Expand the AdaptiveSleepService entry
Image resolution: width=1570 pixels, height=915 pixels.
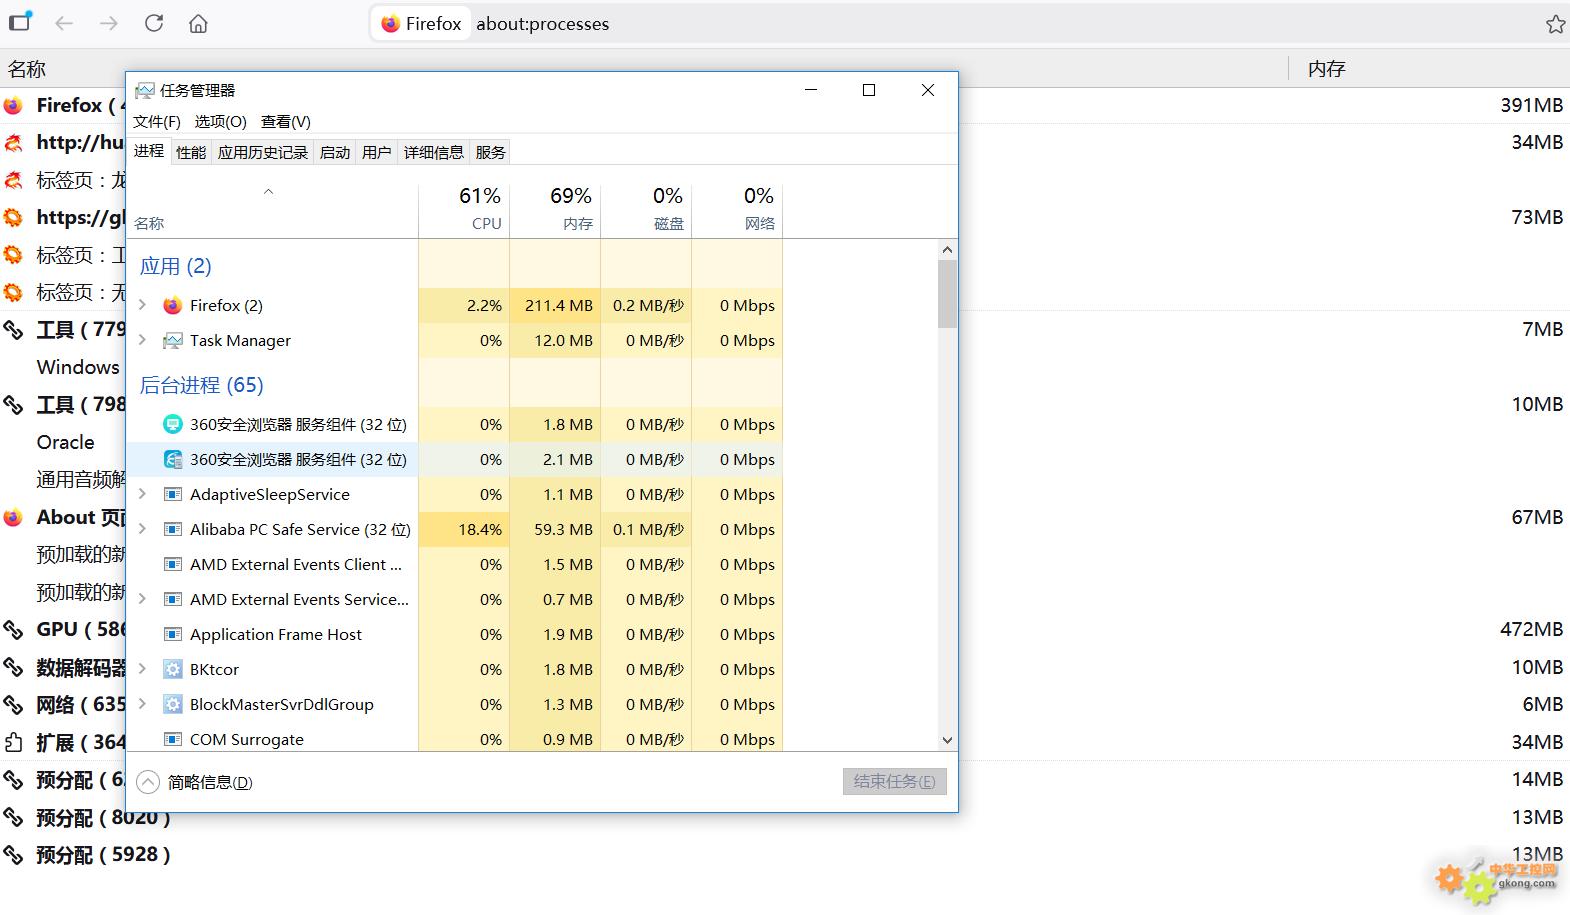(143, 494)
